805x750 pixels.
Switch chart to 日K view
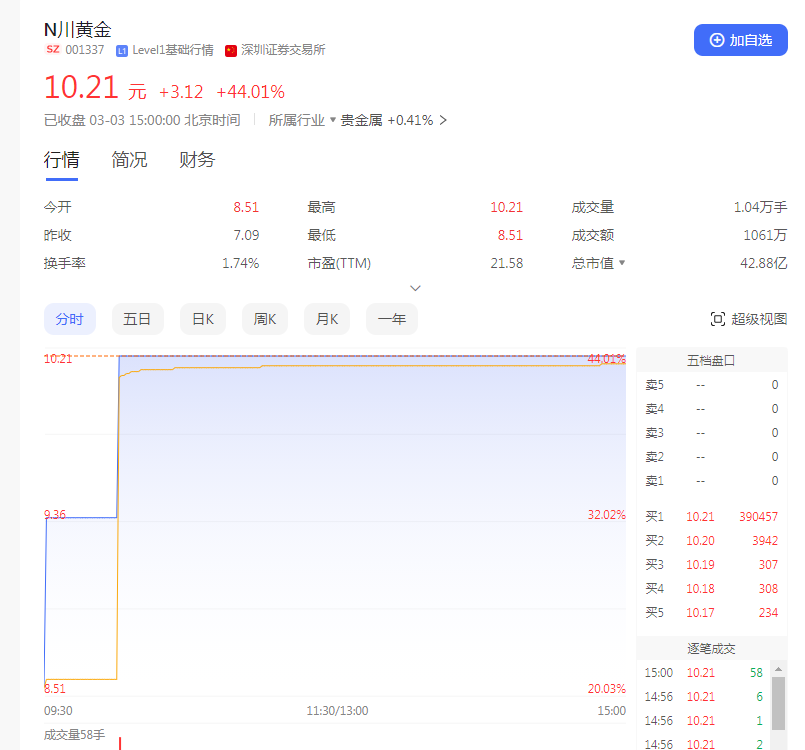click(x=203, y=319)
